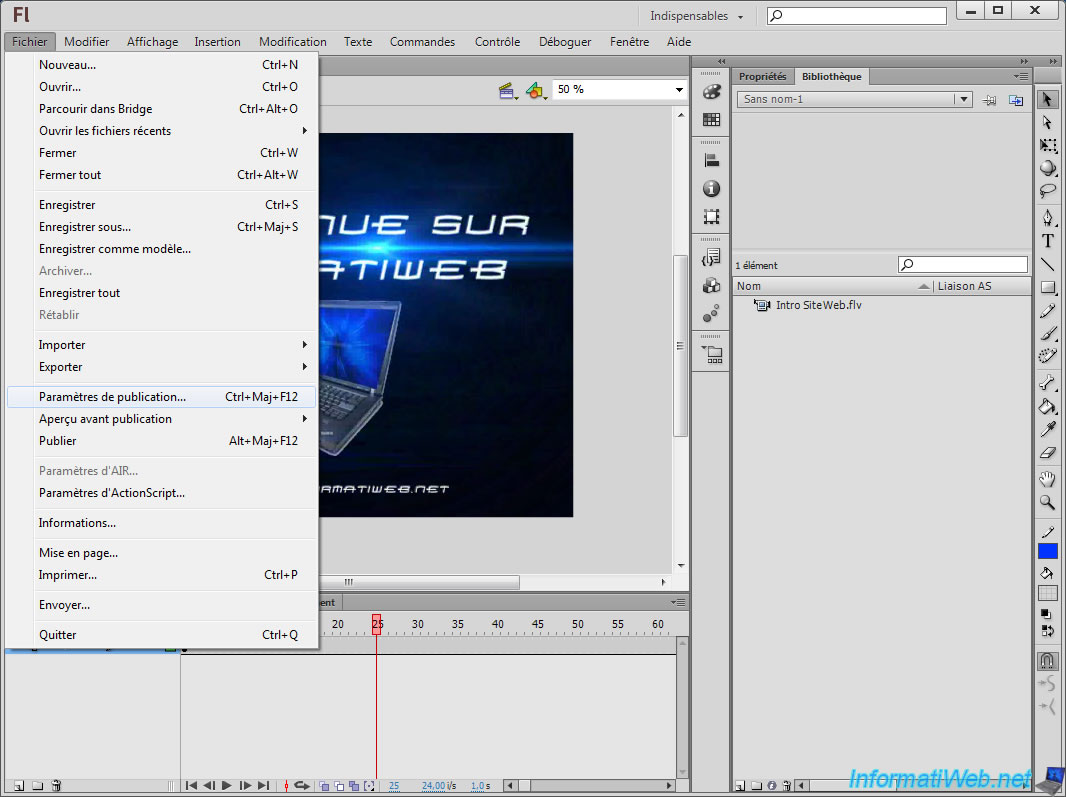The image size is (1066, 797).
Task: Open the Color palette panel icon
Action: pos(711,92)
